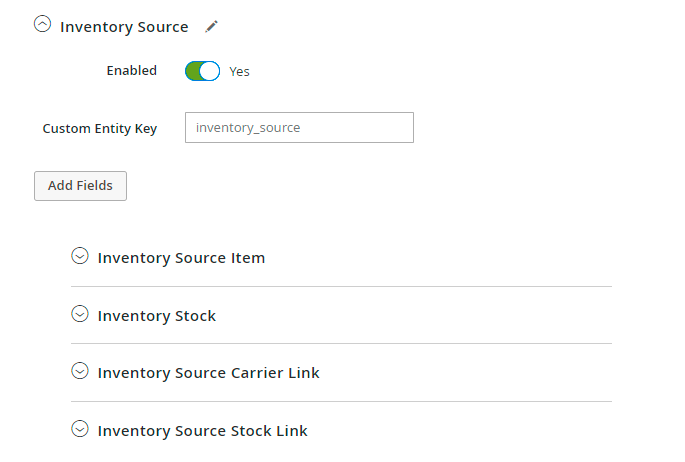The height and width of the screenshot is (462, 685).
Task: Click the Inventory Stock chevron icon
Action: [80, 314]
